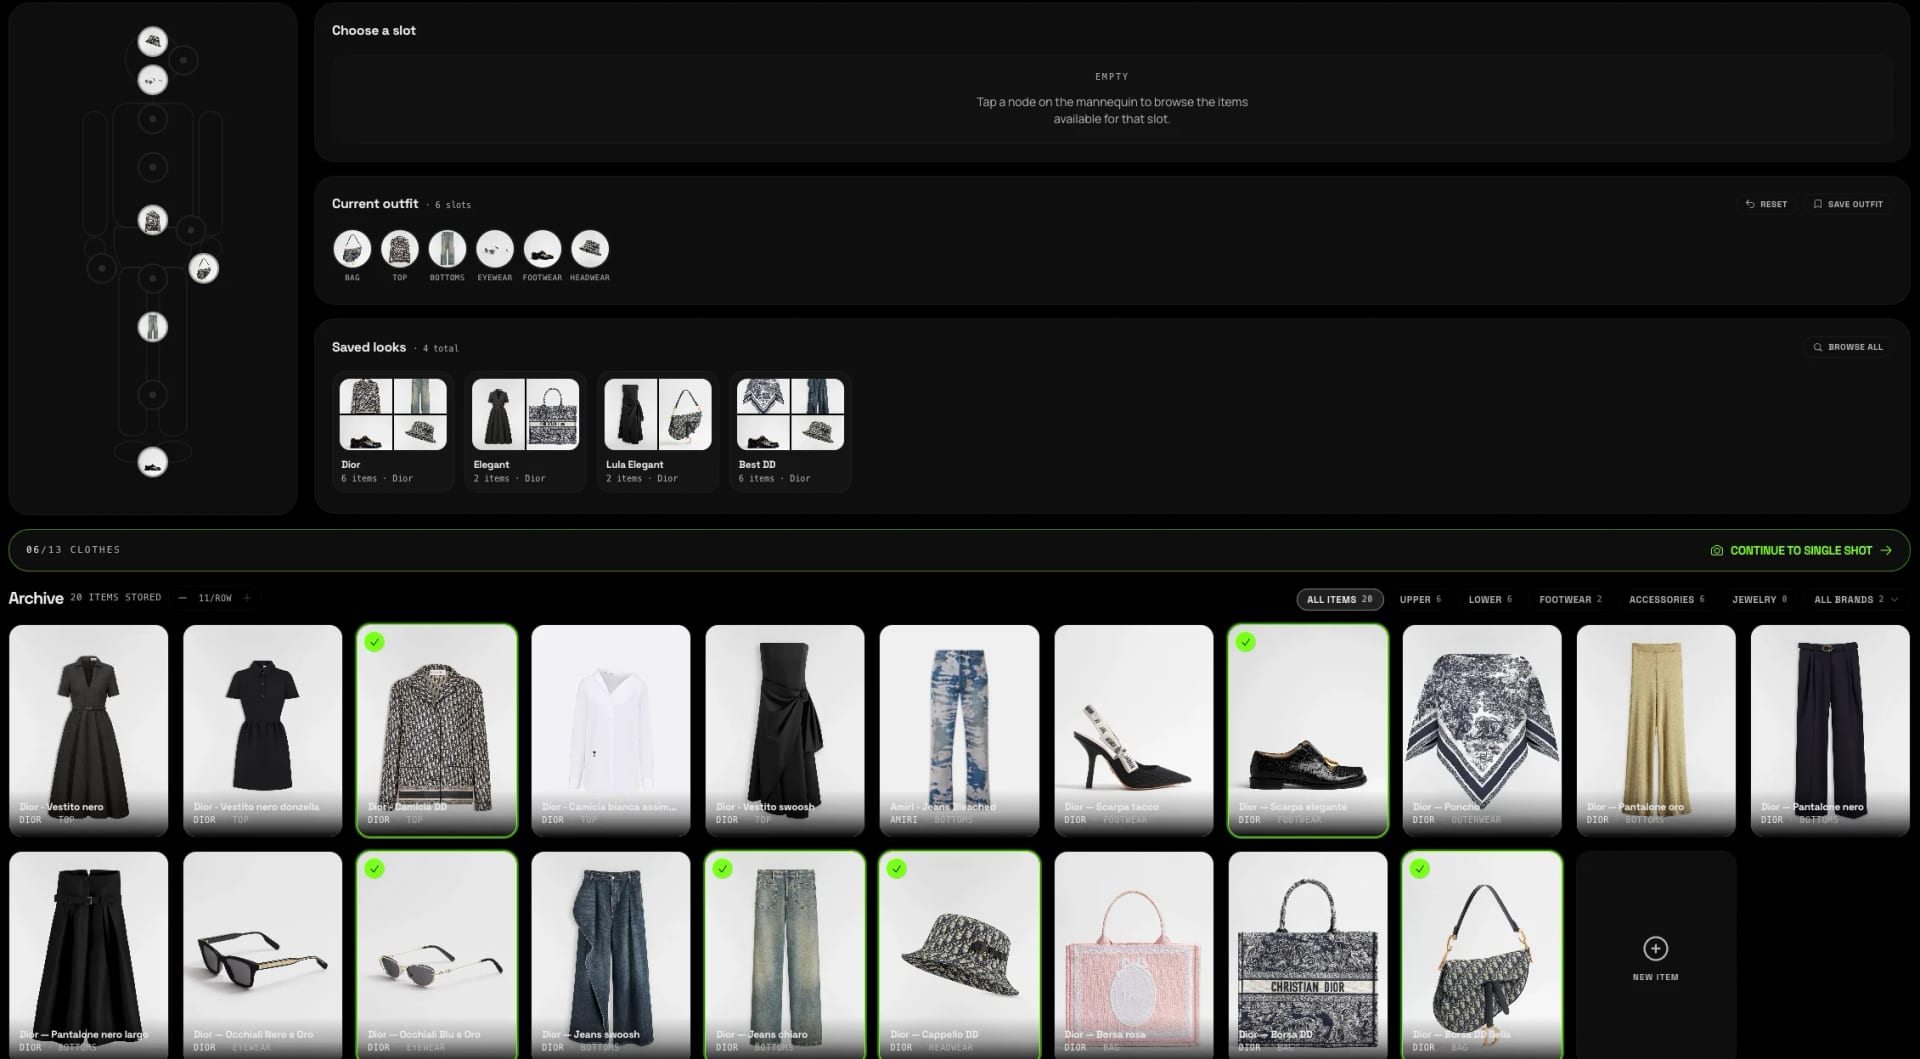Select the Dior Scarpa tacco heel card
Screen dimensions: 1920x1059
(1134, 730)
